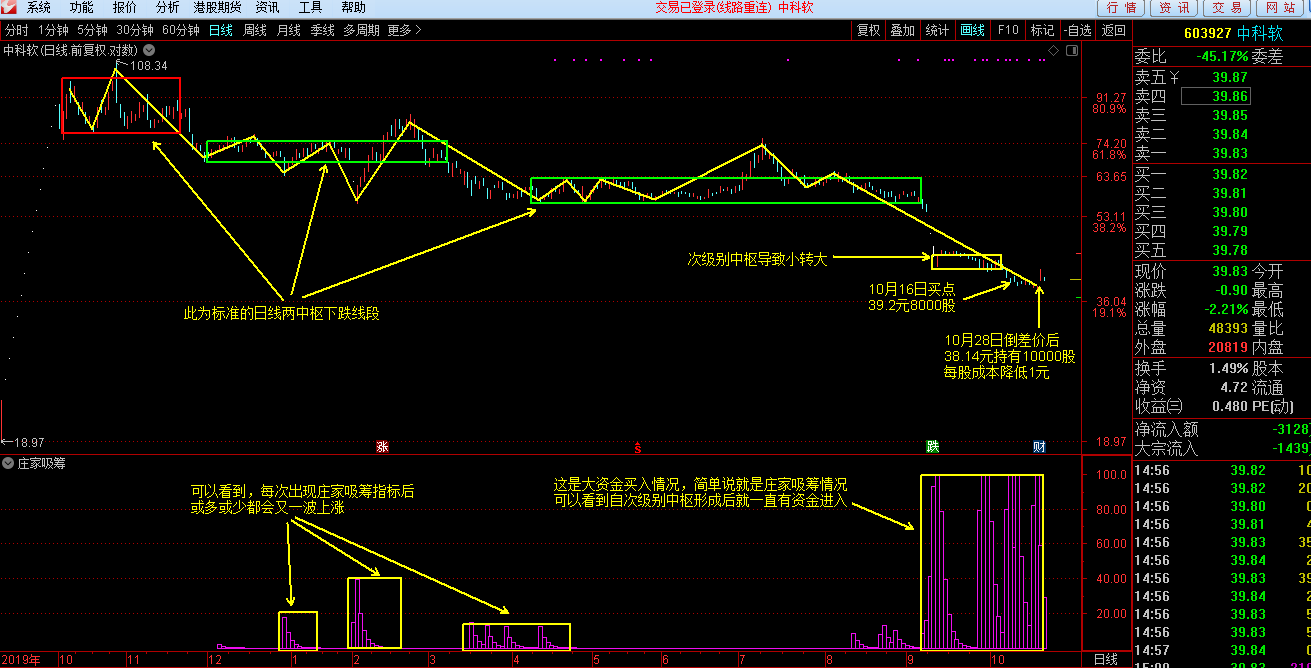Click the 卖二 price 39.84
The image size is (1311, 668).
pos(1230,135)
